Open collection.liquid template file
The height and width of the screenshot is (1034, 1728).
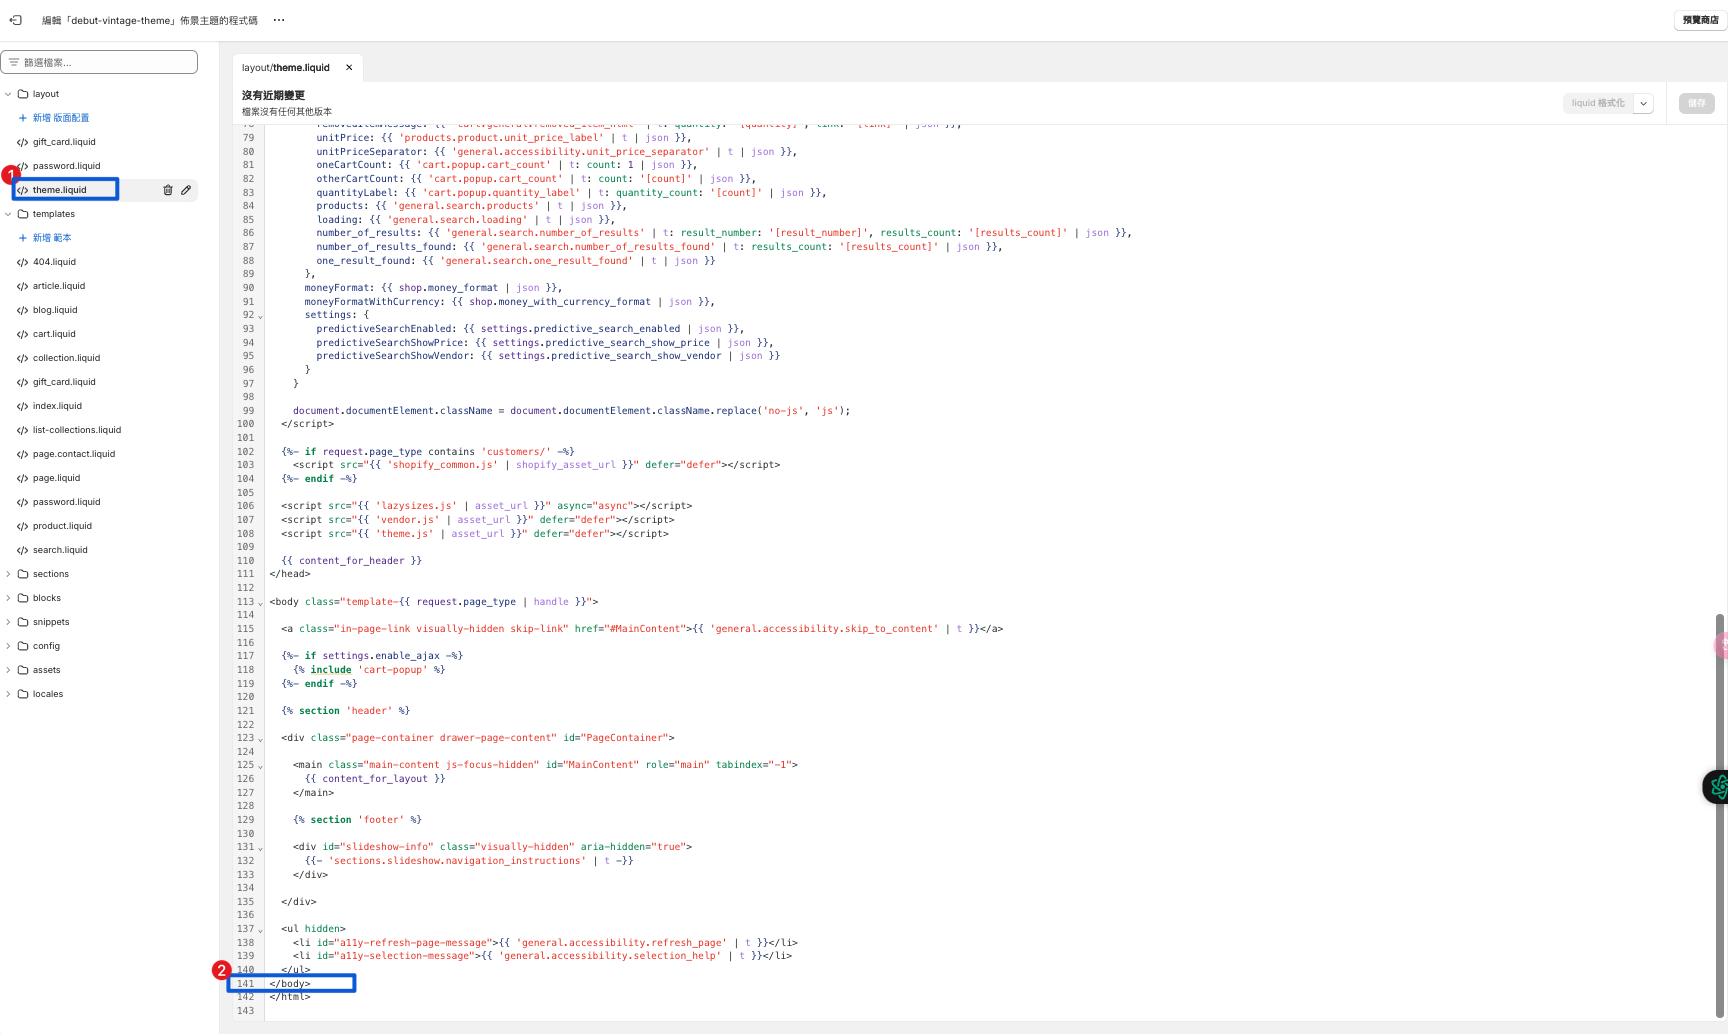coord(66,358)
